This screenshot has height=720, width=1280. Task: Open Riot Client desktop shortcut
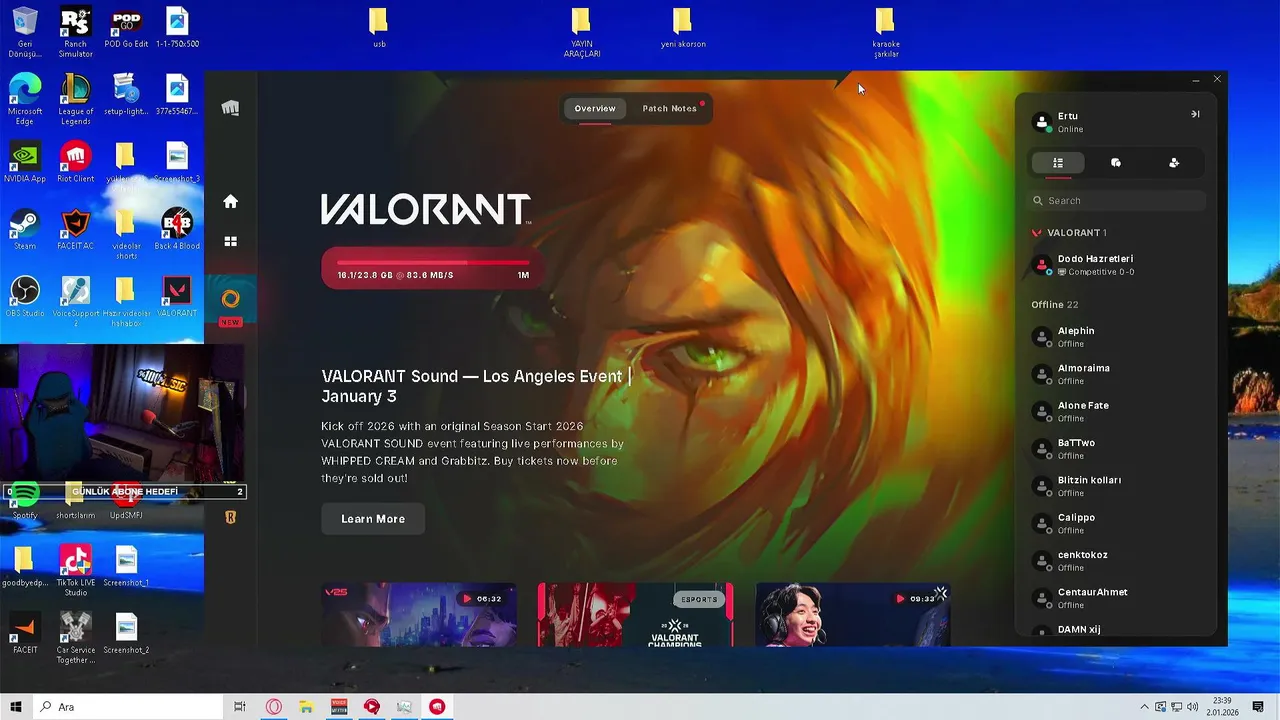[76, 163]
